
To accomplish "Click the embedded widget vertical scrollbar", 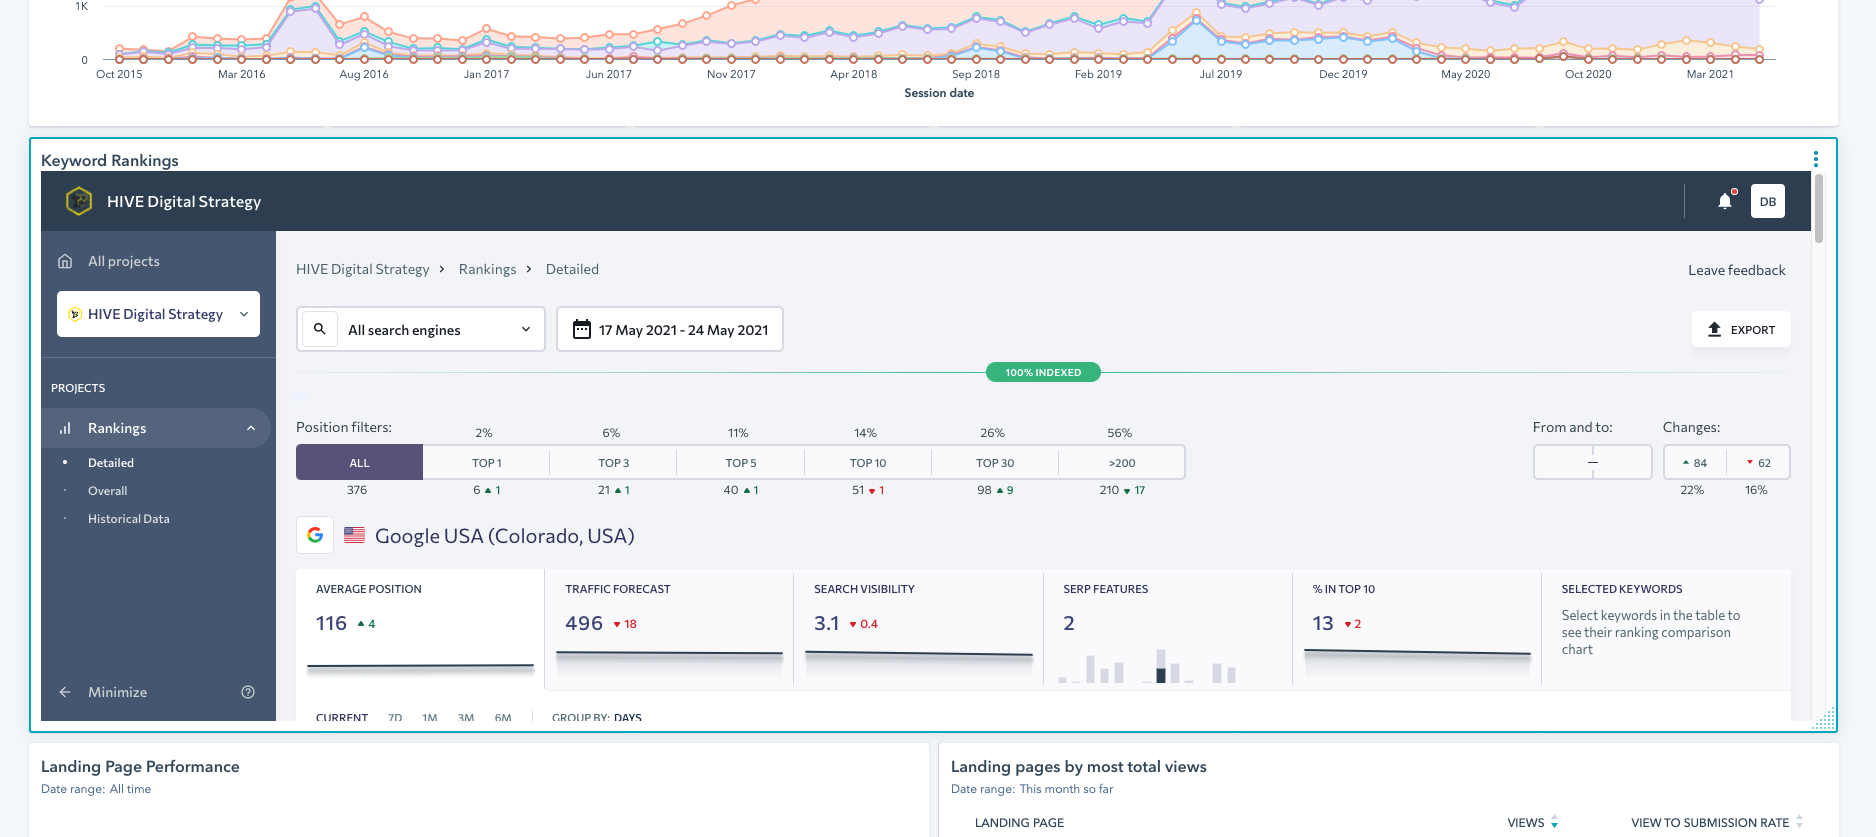I will 1819,208.
